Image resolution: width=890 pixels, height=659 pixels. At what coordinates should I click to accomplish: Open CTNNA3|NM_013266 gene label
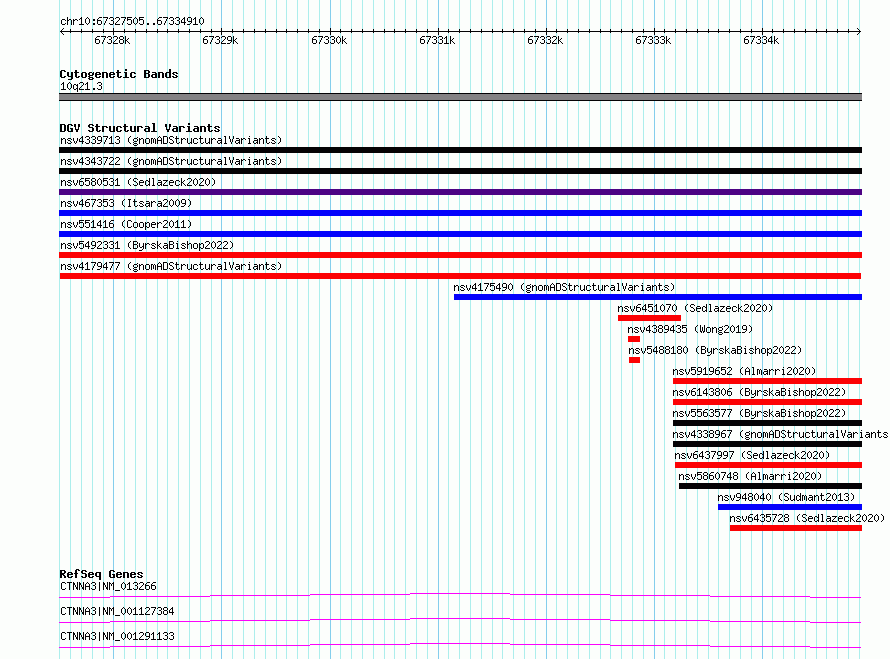click(x=108, y=586)
